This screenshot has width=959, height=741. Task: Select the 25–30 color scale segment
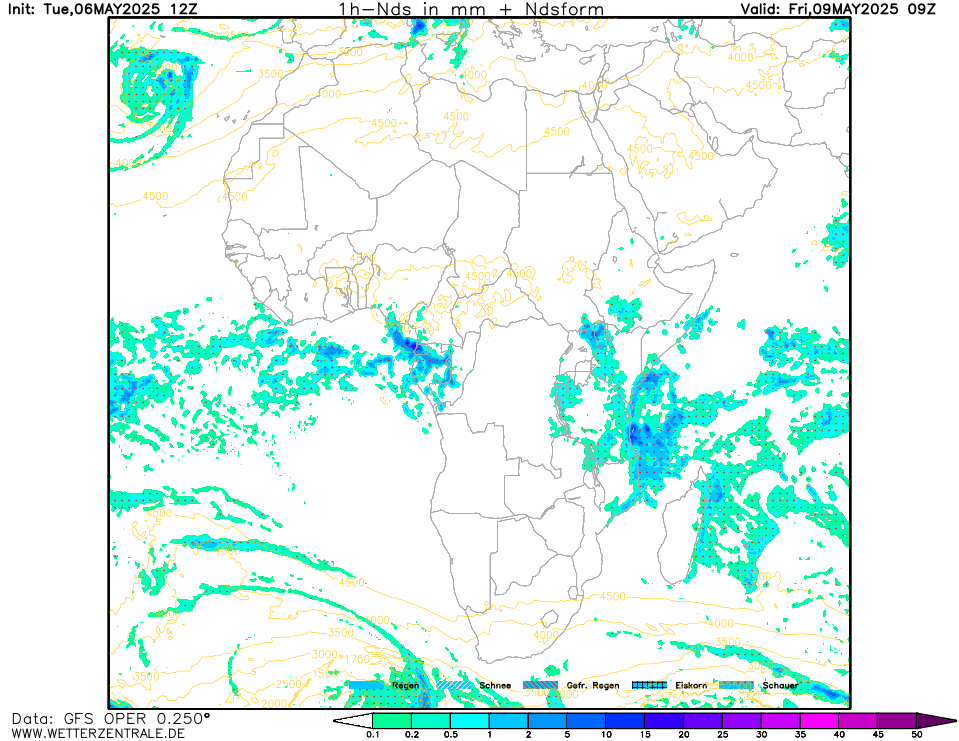[742, 720]
